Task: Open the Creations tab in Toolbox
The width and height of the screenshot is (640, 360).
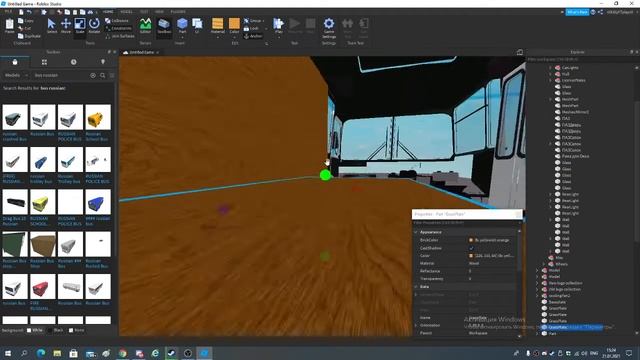Action: pyautogui.click(x=103, y=62)
